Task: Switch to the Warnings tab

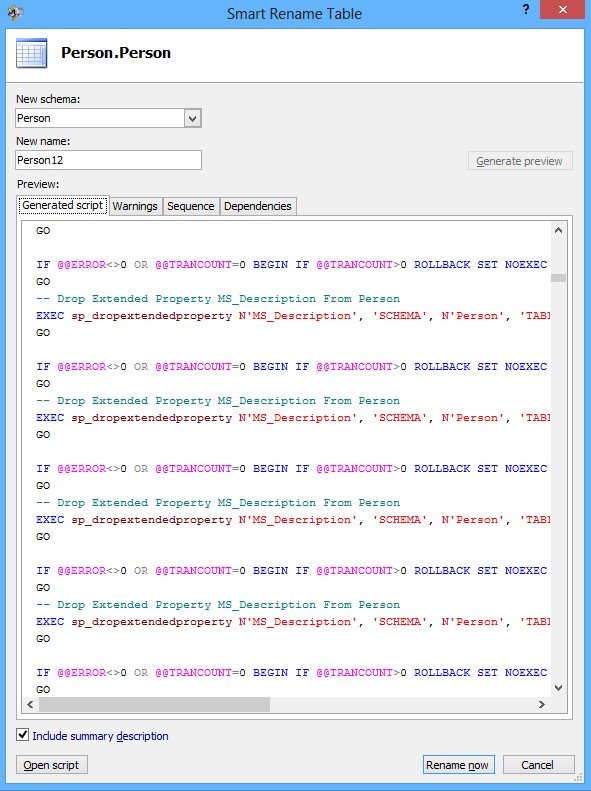Action: [x=135, y=206]
